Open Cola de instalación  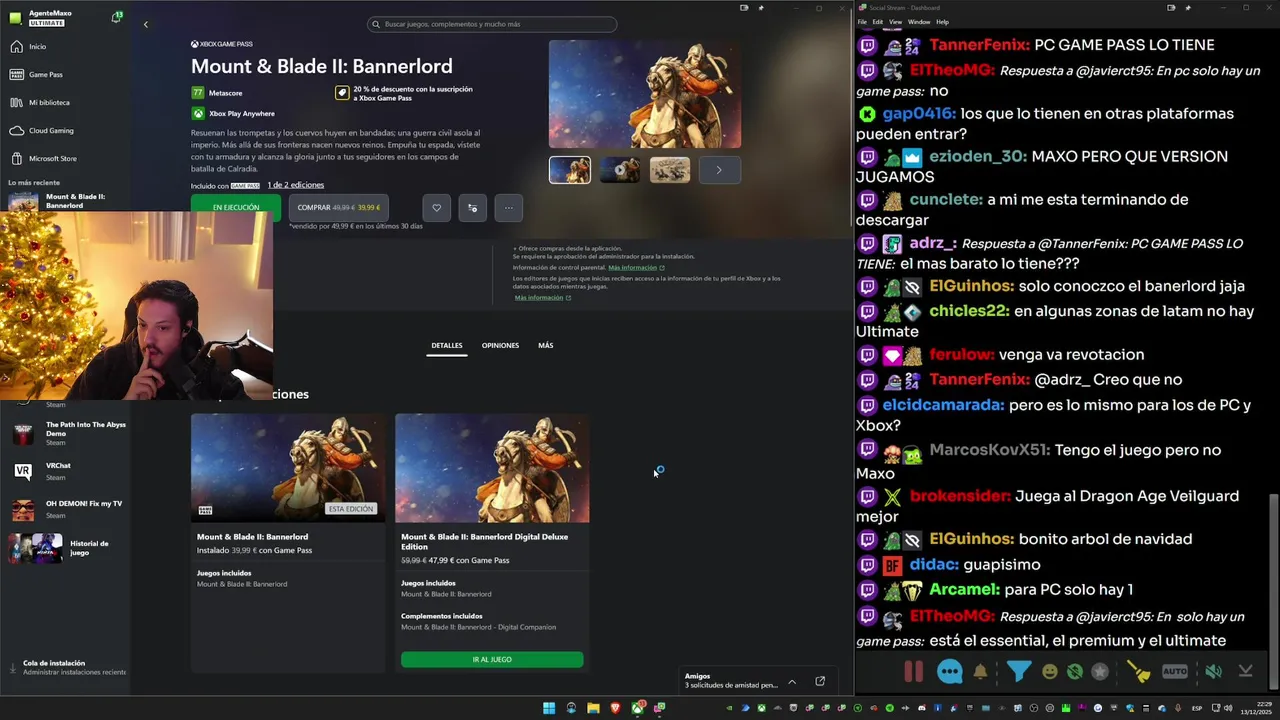(66, 667)
